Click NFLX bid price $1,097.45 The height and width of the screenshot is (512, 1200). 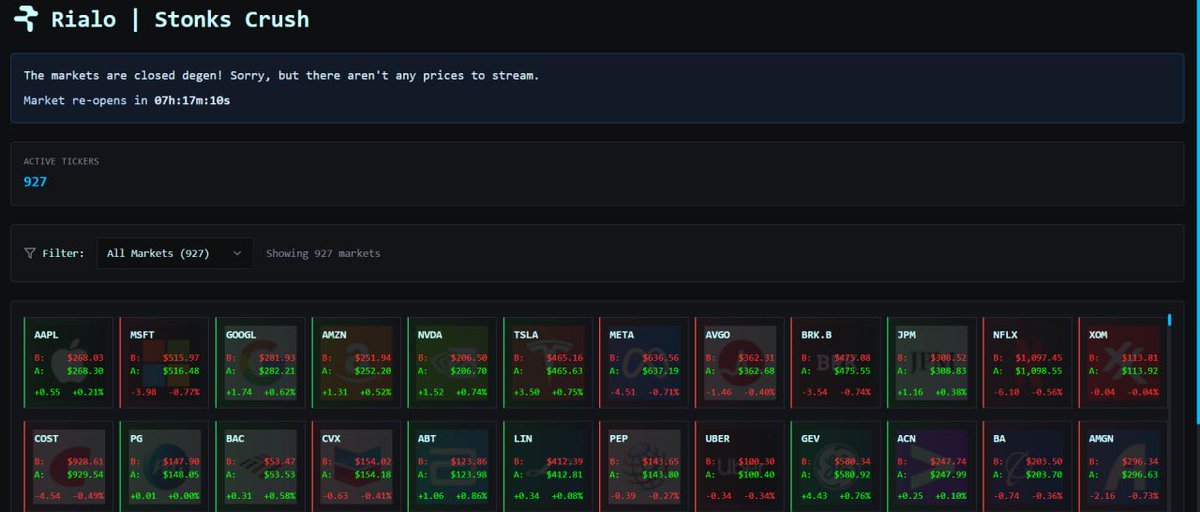click(x=1039, y=357)
